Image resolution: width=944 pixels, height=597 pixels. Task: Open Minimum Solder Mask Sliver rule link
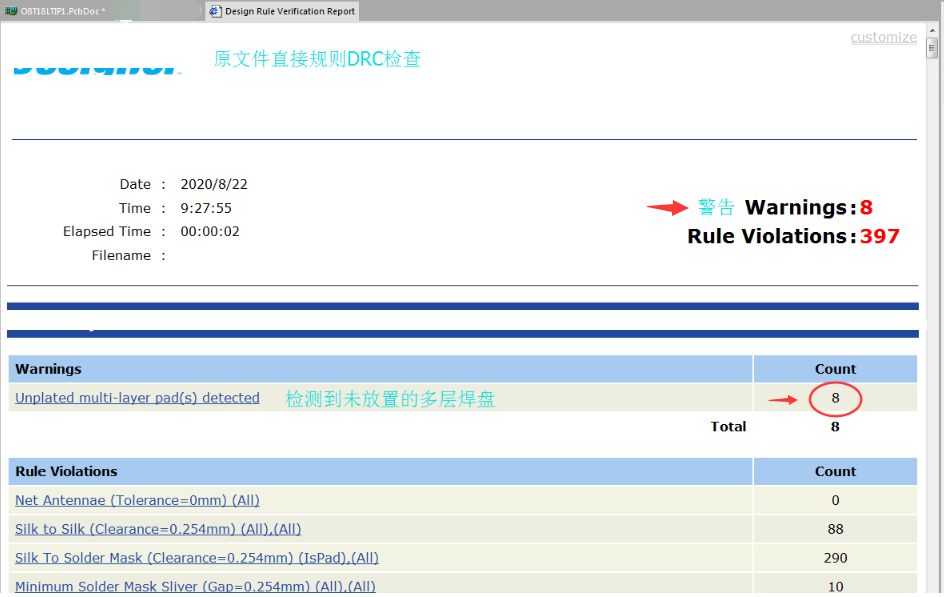tap(195, 586)
